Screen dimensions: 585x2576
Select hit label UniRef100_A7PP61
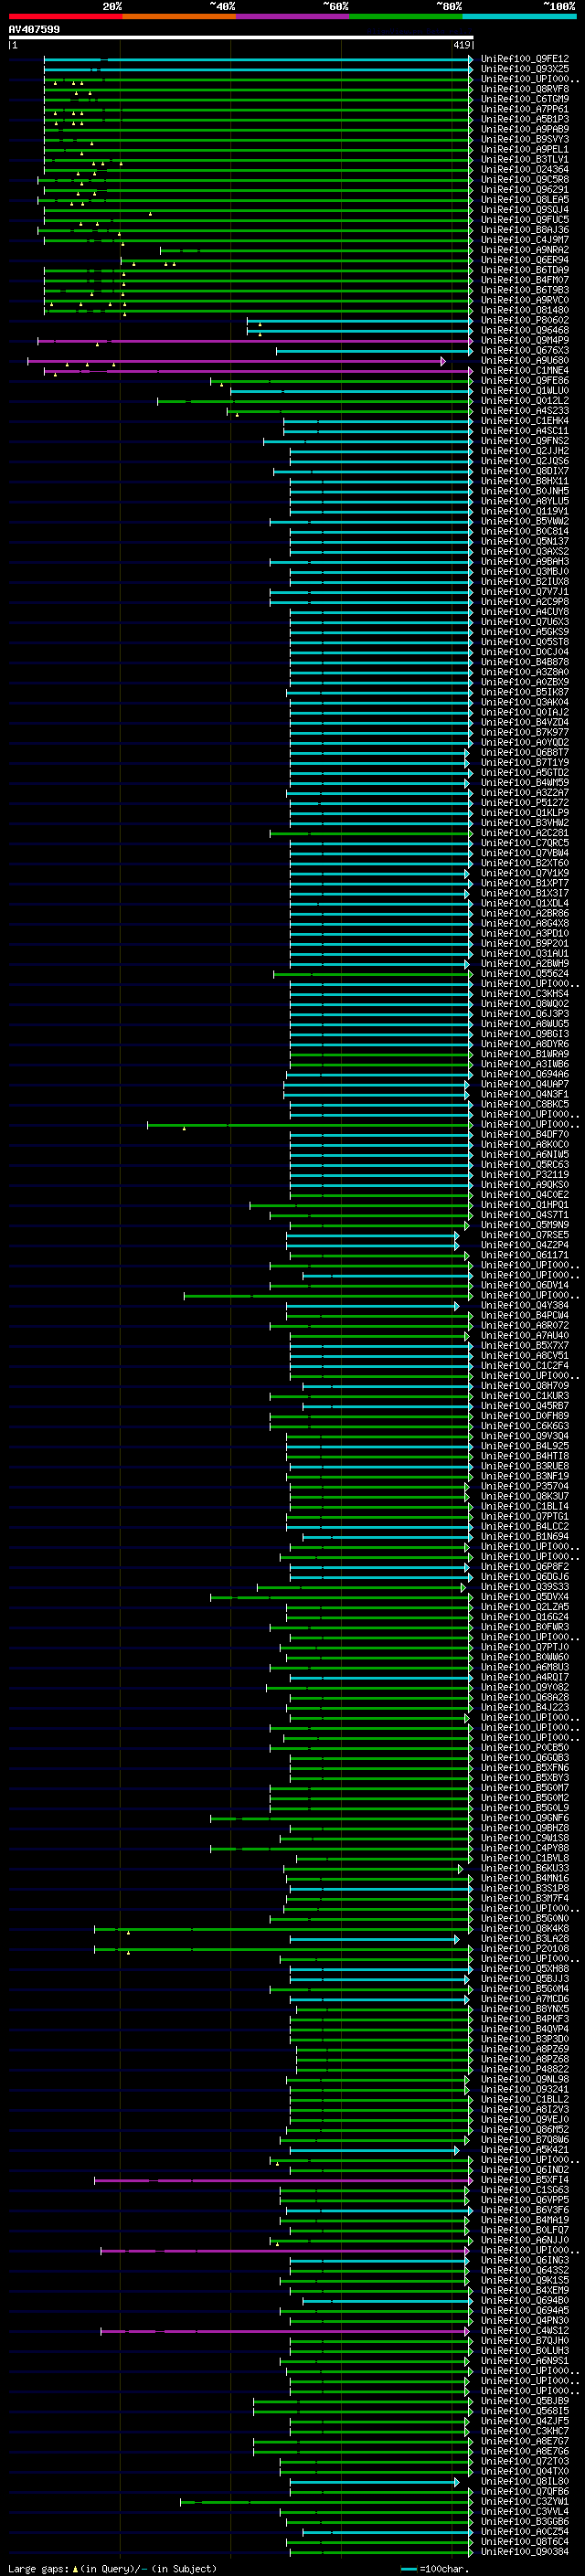click(525, 109)
